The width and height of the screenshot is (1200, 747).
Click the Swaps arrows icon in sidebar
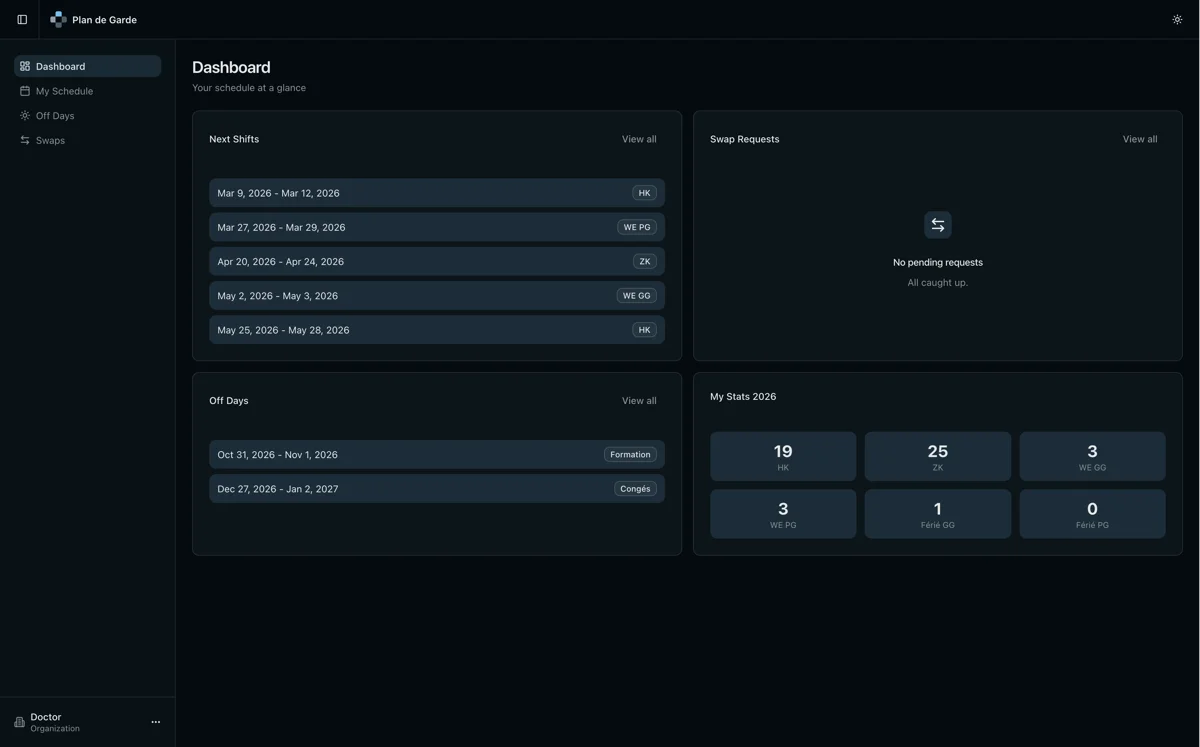25,141
